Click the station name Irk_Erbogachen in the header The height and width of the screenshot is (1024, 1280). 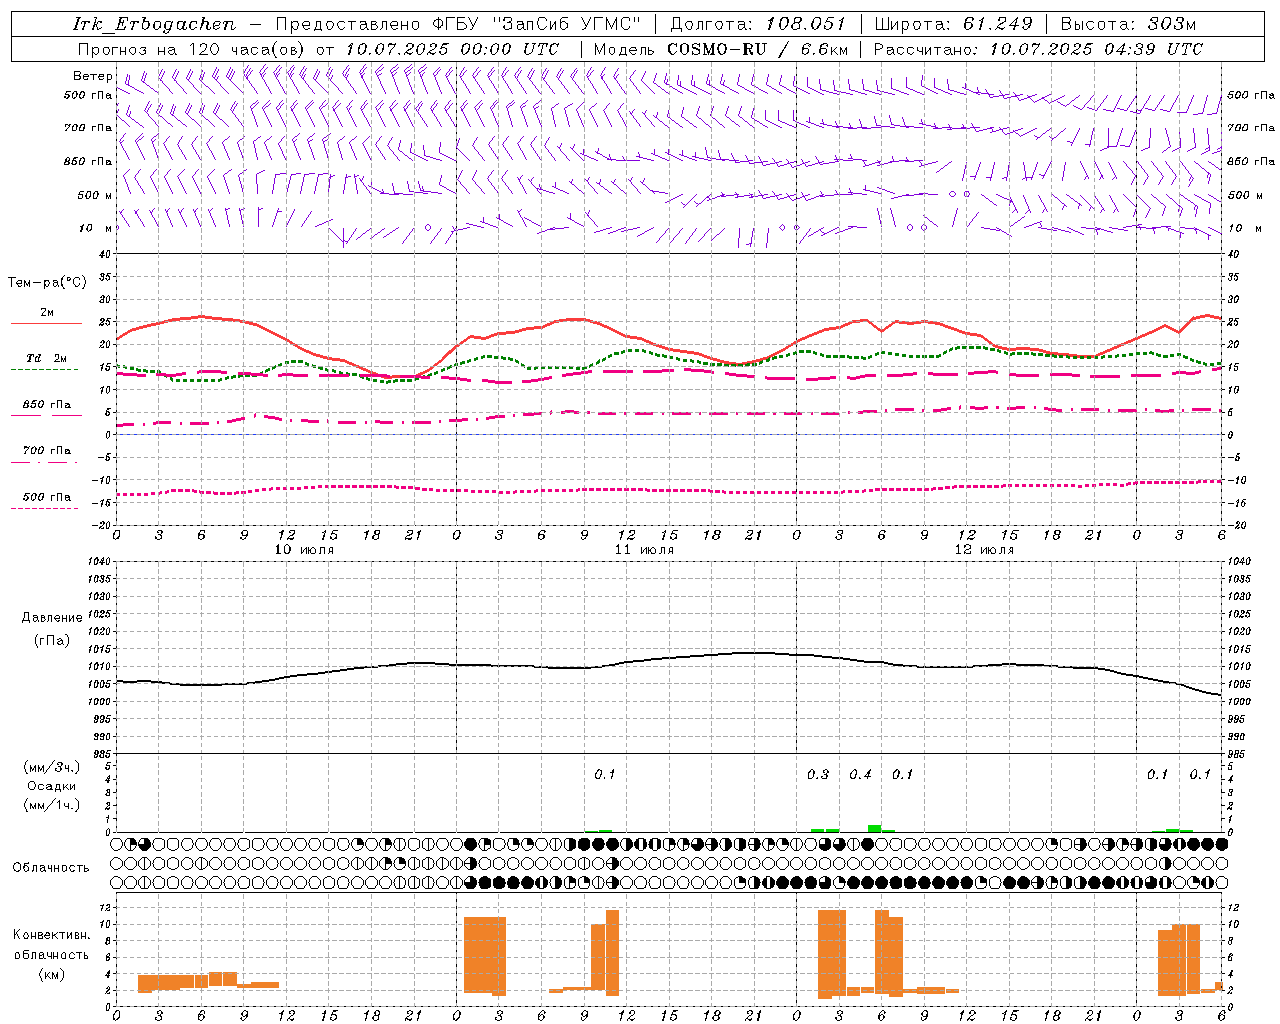[x=154, y=24]
